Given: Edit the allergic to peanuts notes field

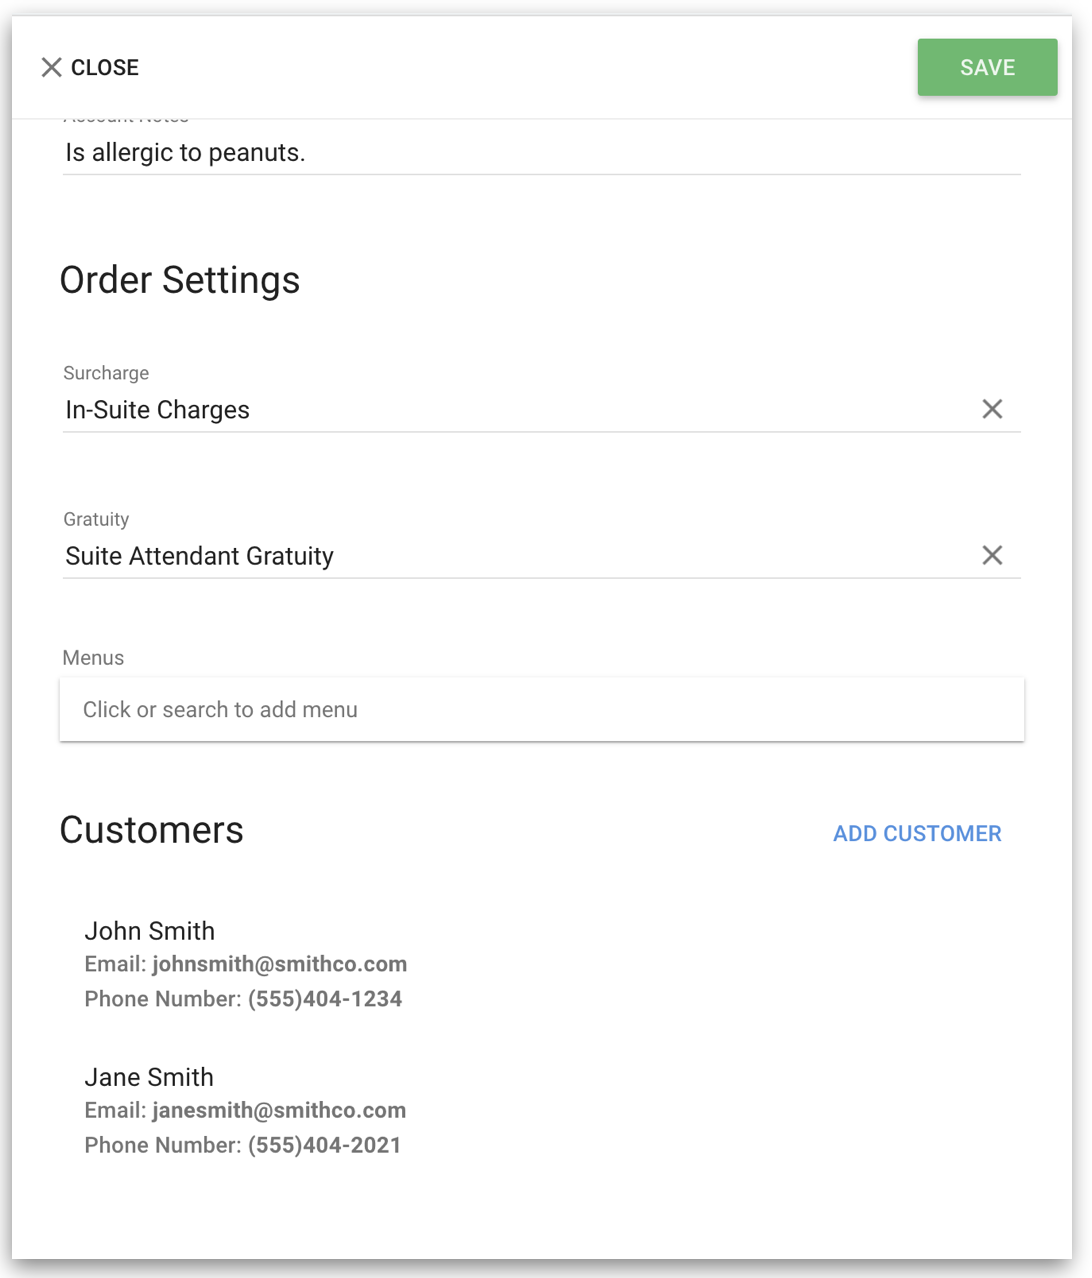Looking at the screenshot, I should coord(542,153).
